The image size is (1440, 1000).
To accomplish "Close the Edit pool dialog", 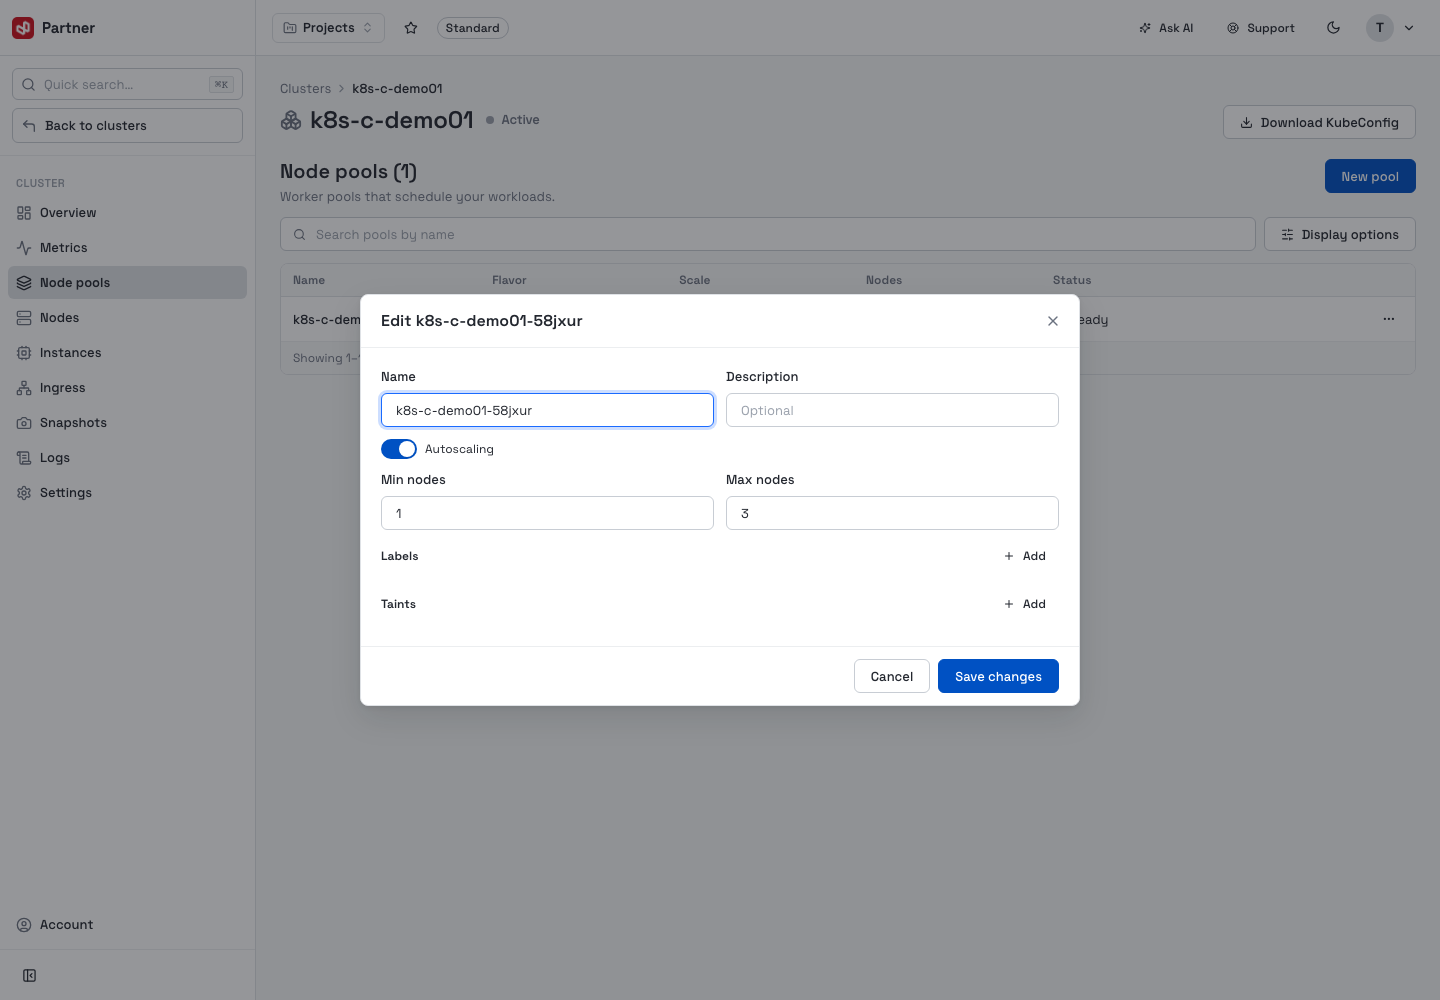I will [x=1052, y=321].
